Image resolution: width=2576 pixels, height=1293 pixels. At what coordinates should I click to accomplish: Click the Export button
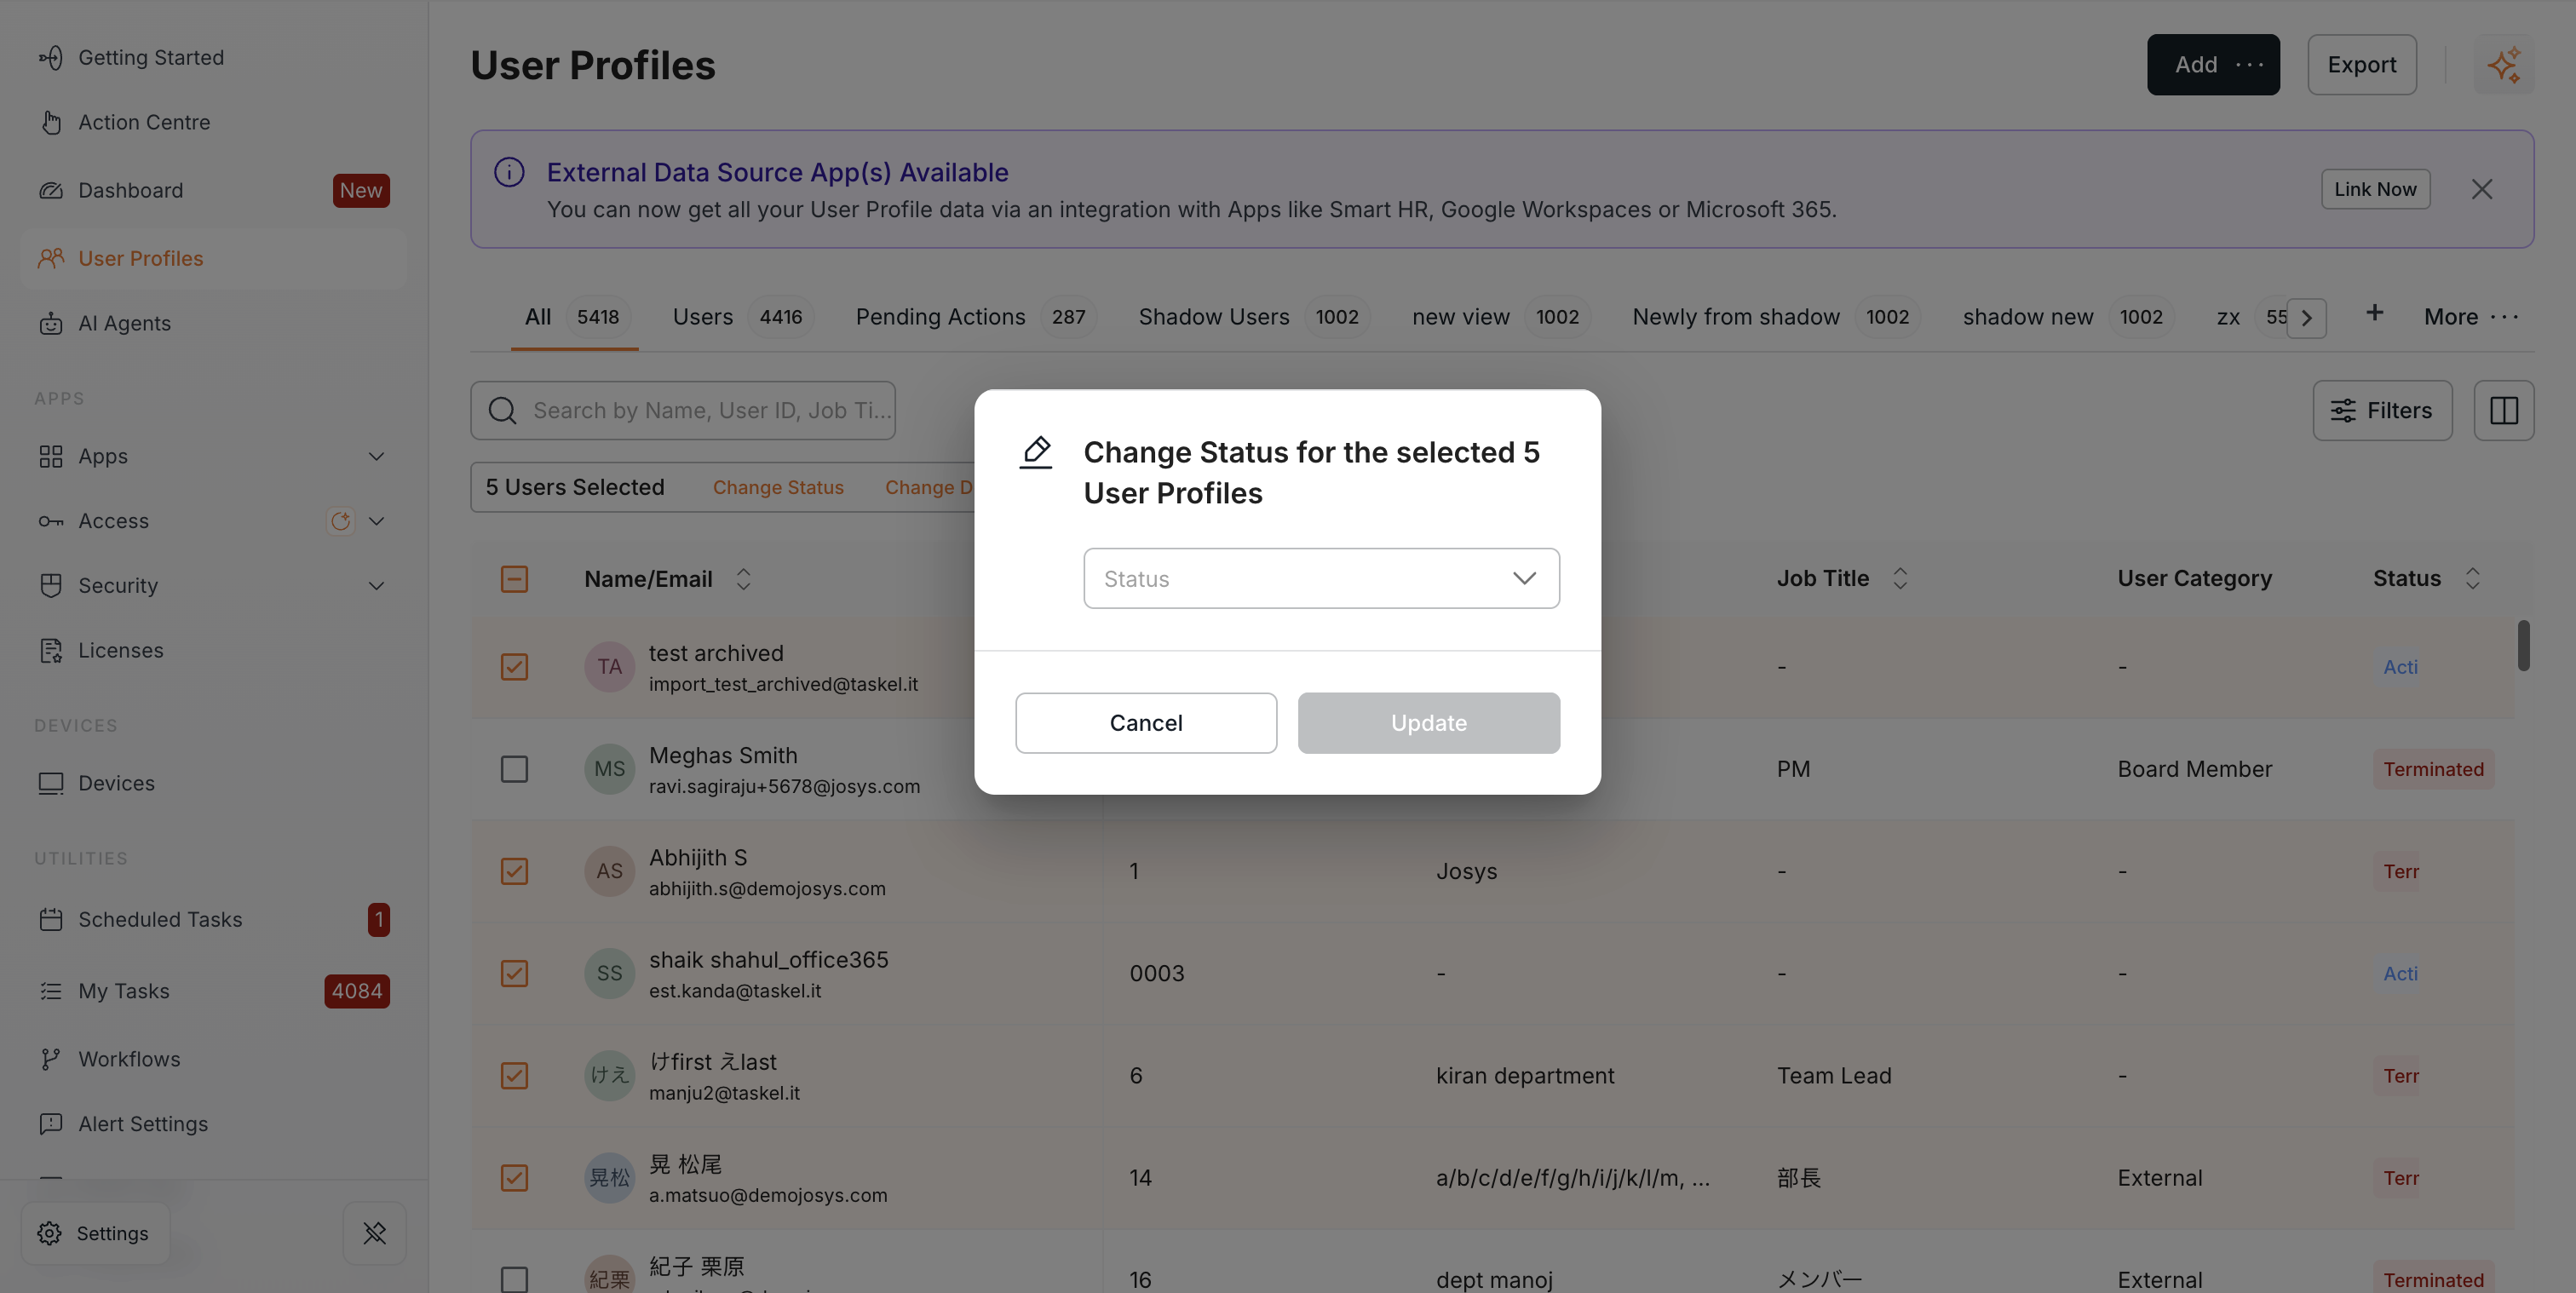coord(2362,65)
